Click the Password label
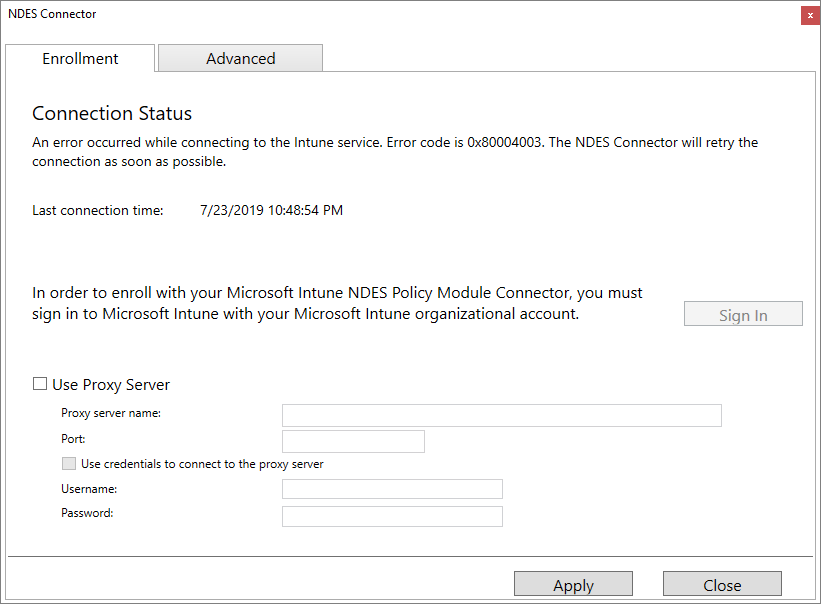The image size is (821, 604). click(x=87, y=513)
